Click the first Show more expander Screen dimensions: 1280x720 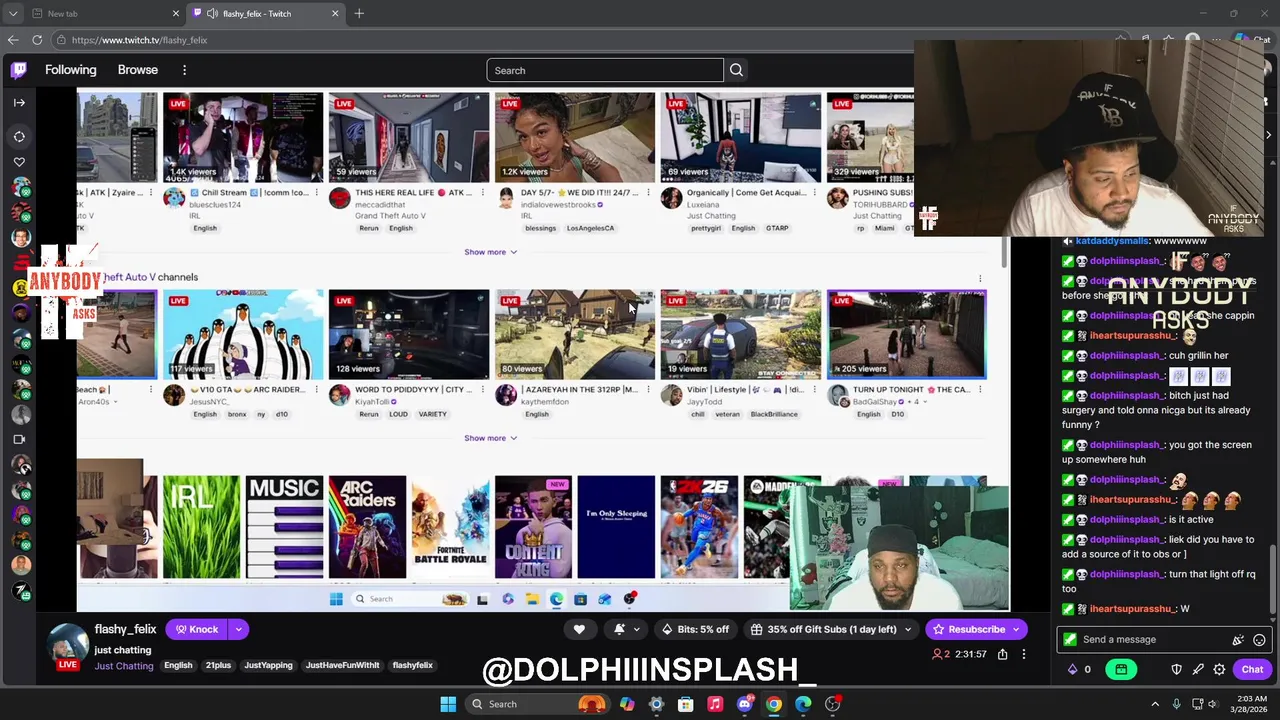(490, 252)
